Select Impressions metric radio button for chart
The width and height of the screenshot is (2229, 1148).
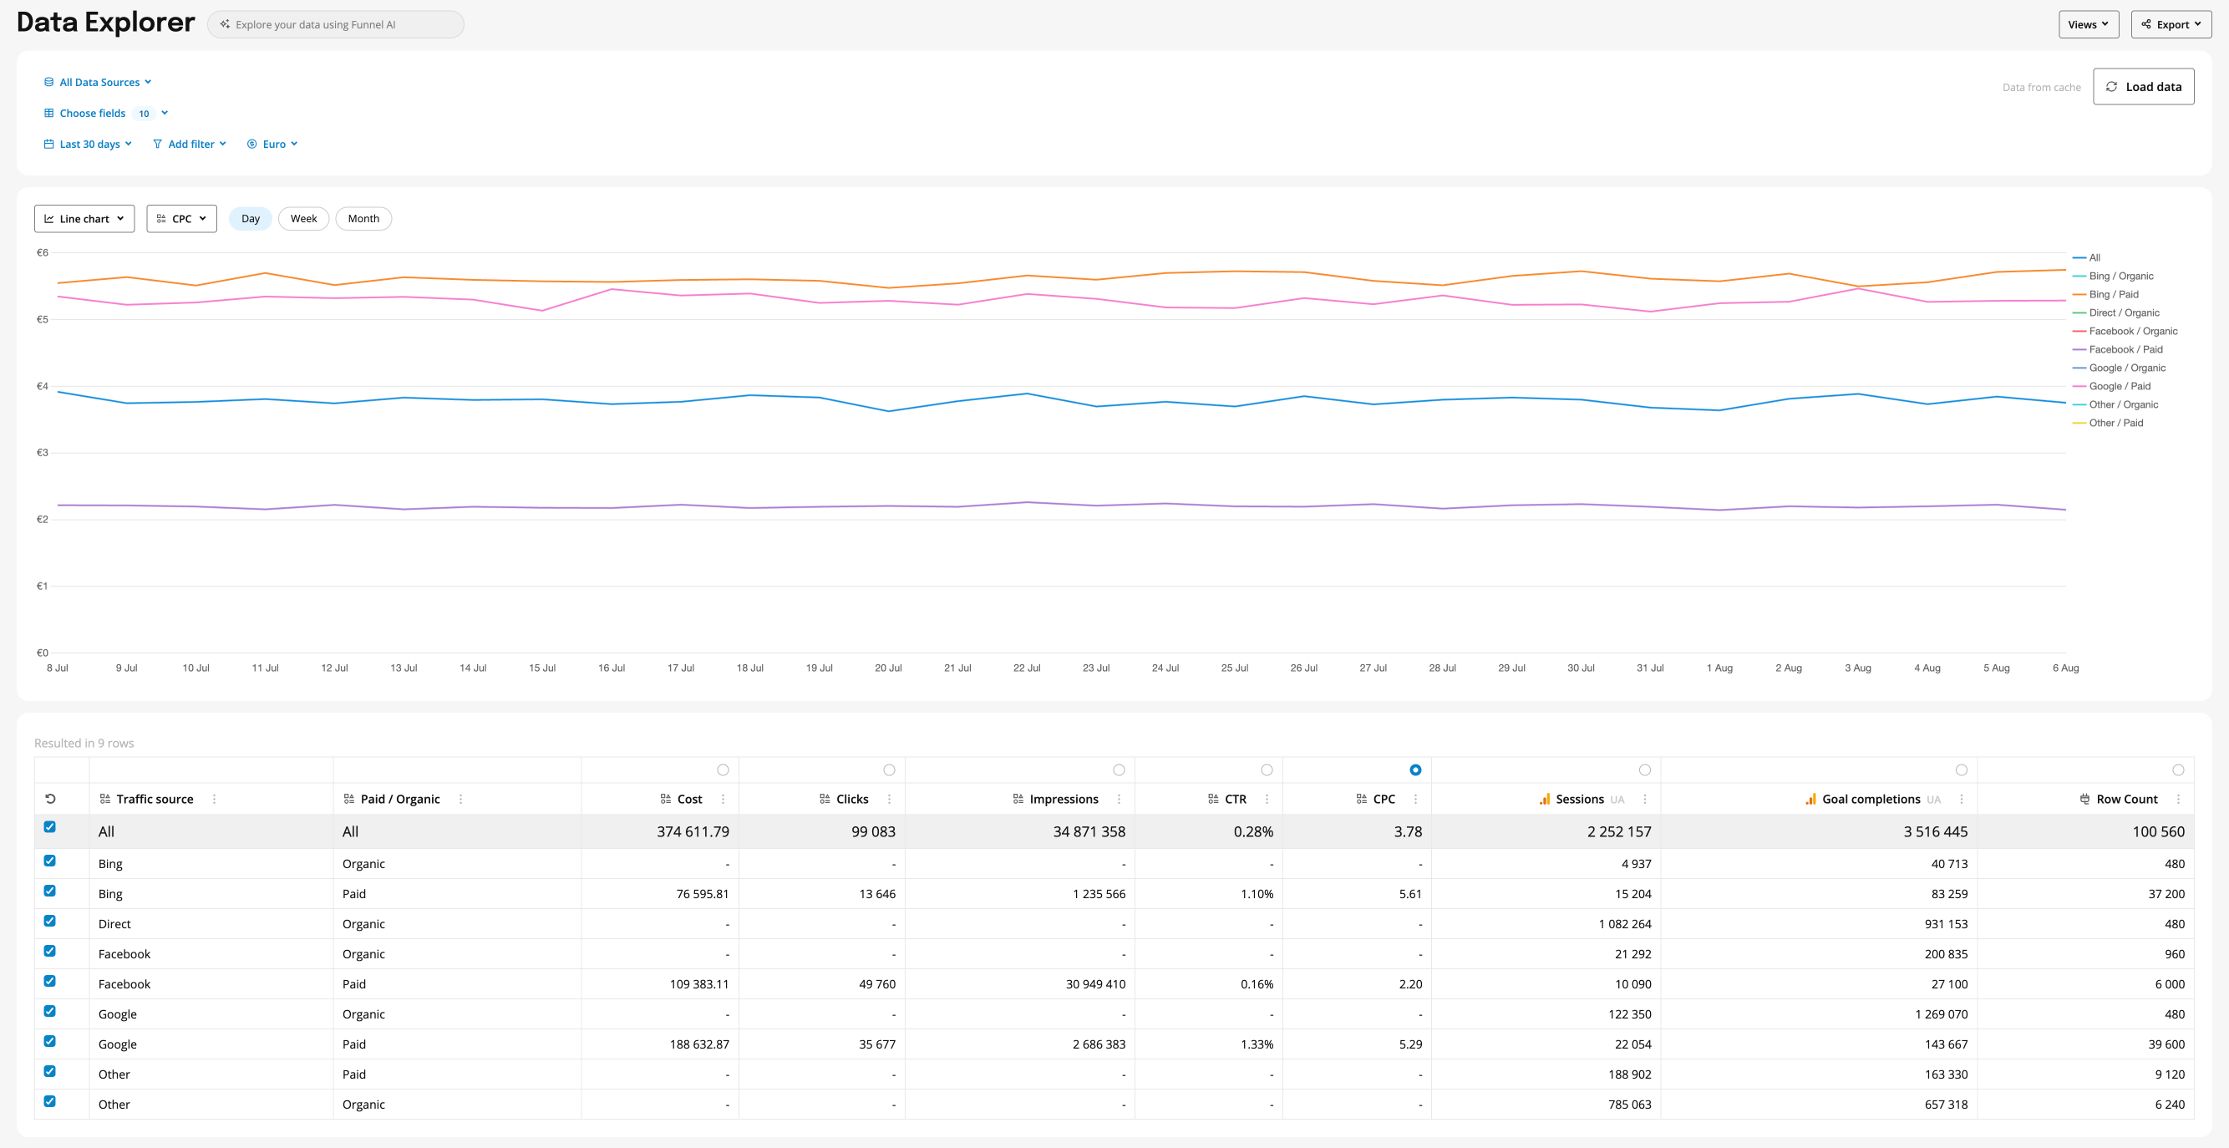tap(1119, 770)
